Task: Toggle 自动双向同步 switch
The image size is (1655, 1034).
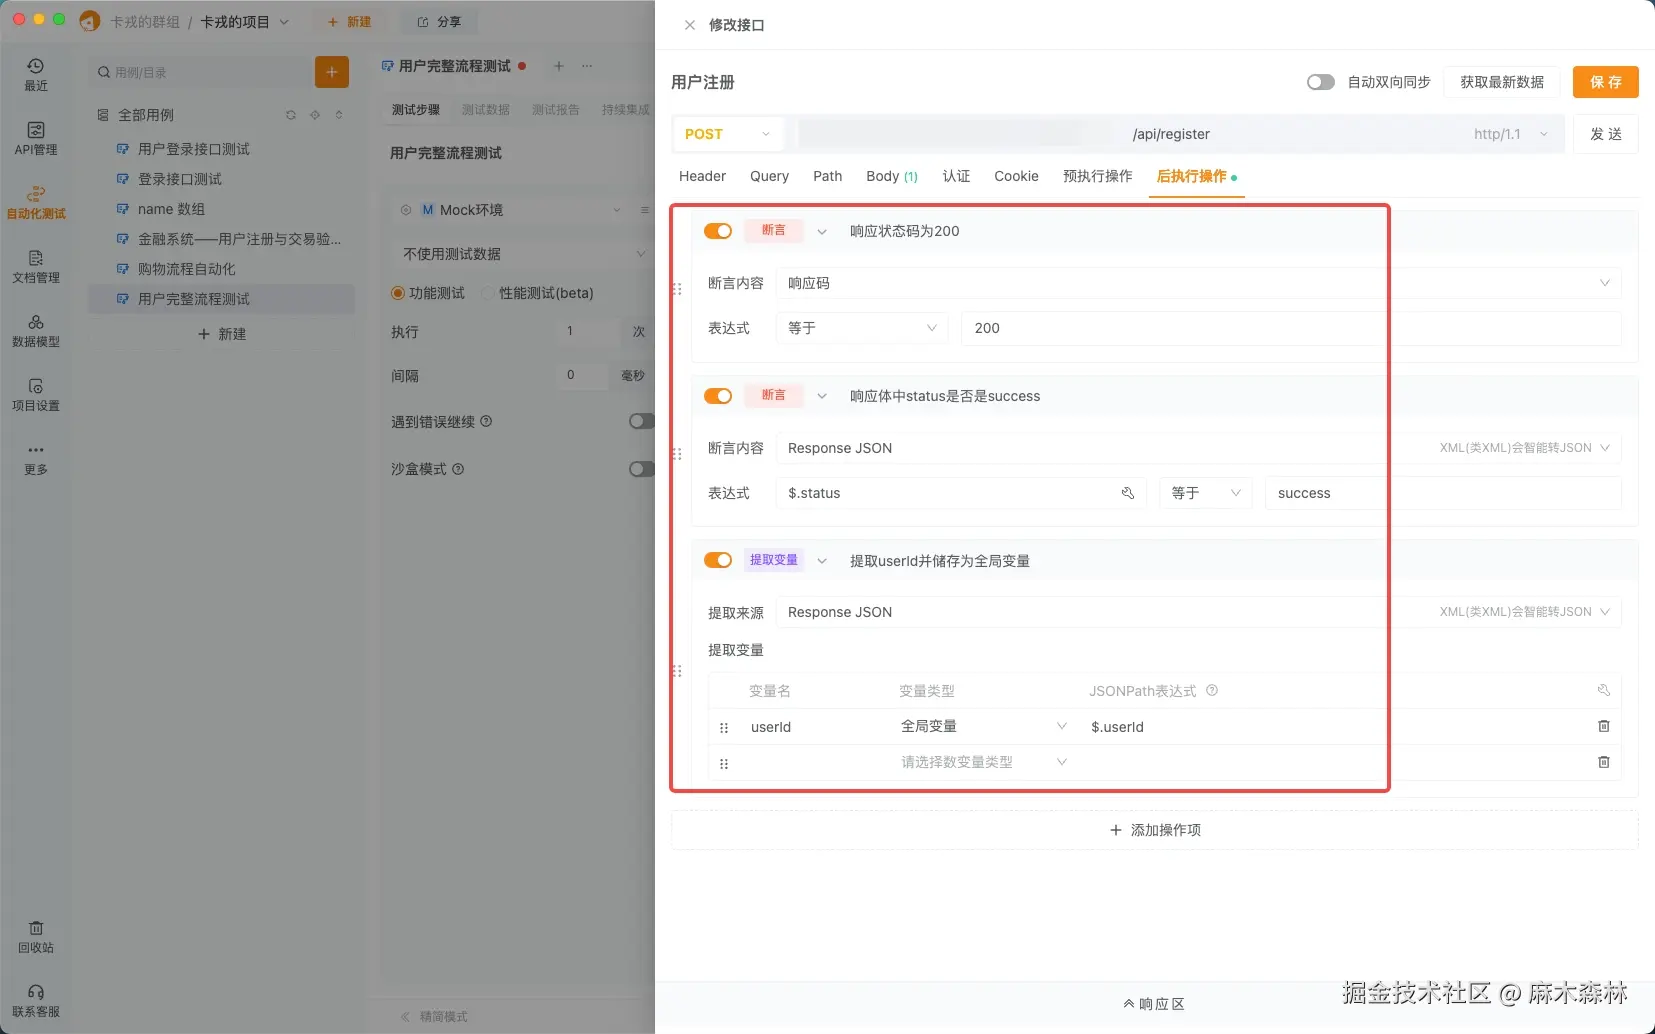Action: click(1321, 82)
